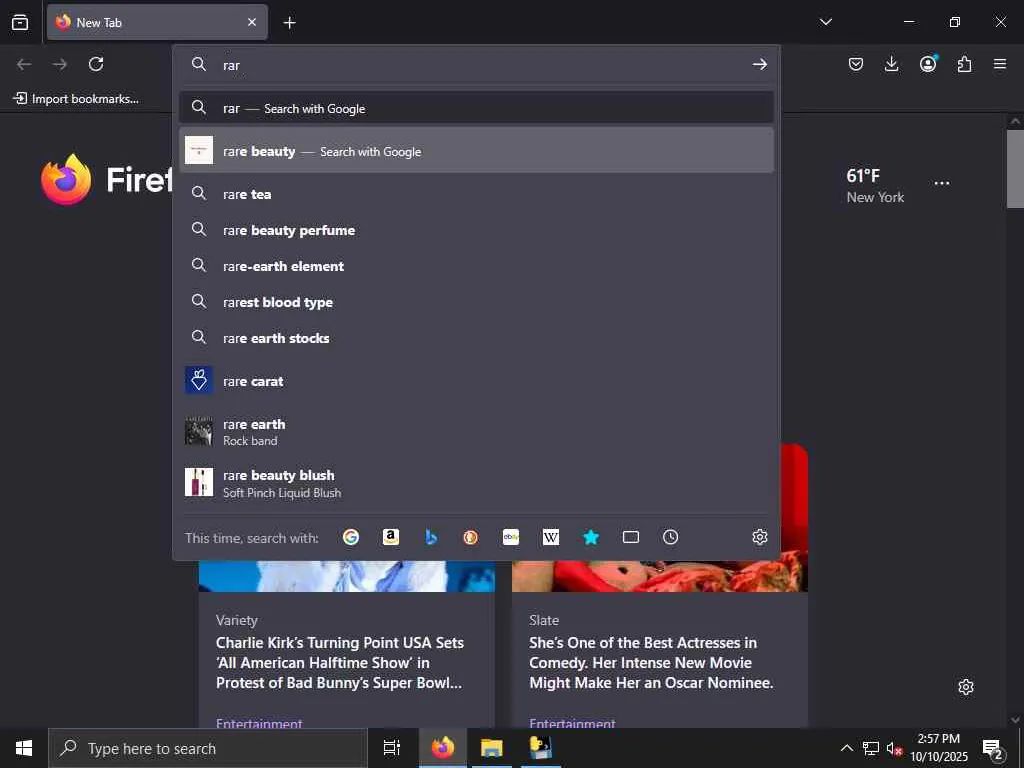Pick the 'rare beauty blush' suggestion
Viewport: 1024px width, 768px height.
click(477, 483)
